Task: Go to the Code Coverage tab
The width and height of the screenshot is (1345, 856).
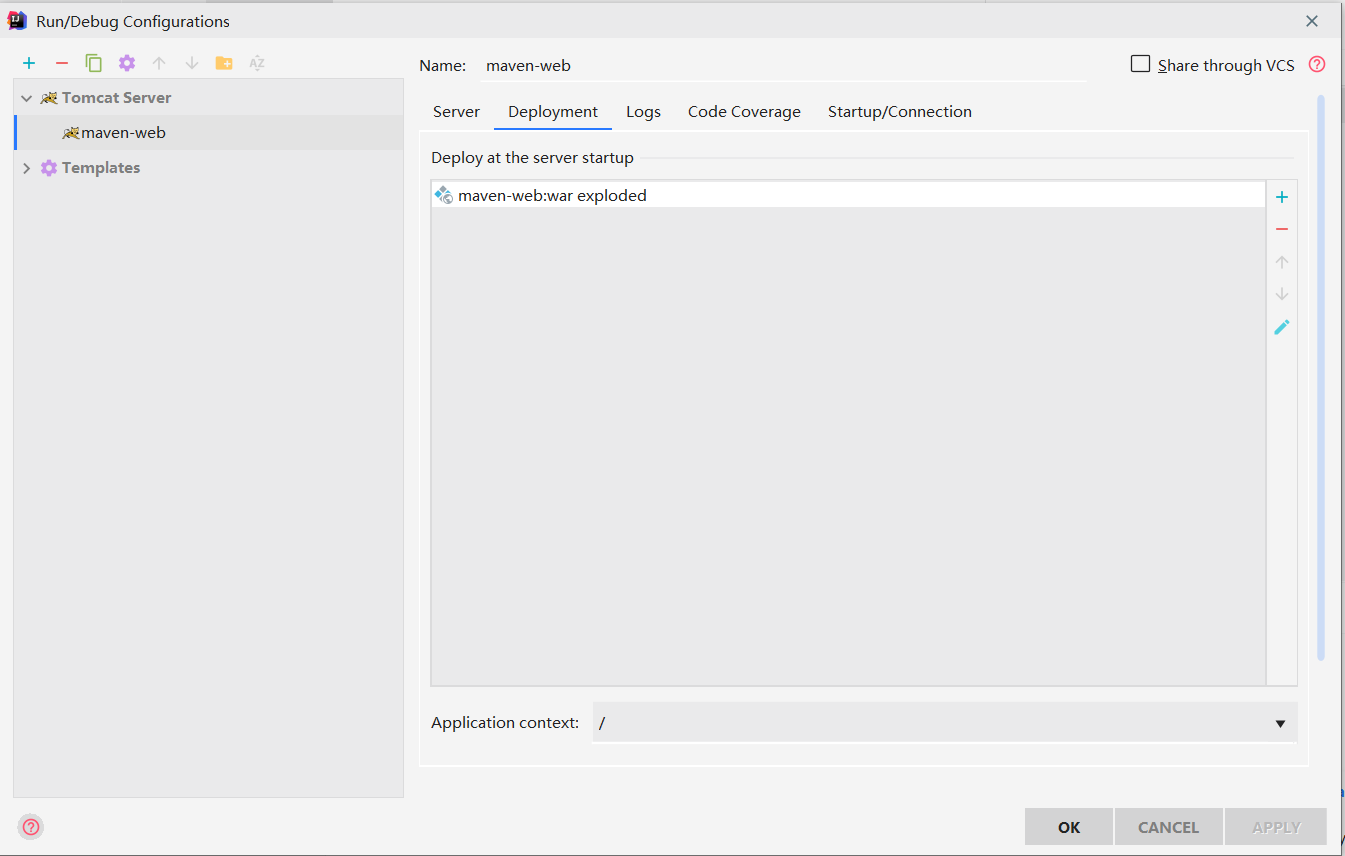Action: tap(744, 112)
